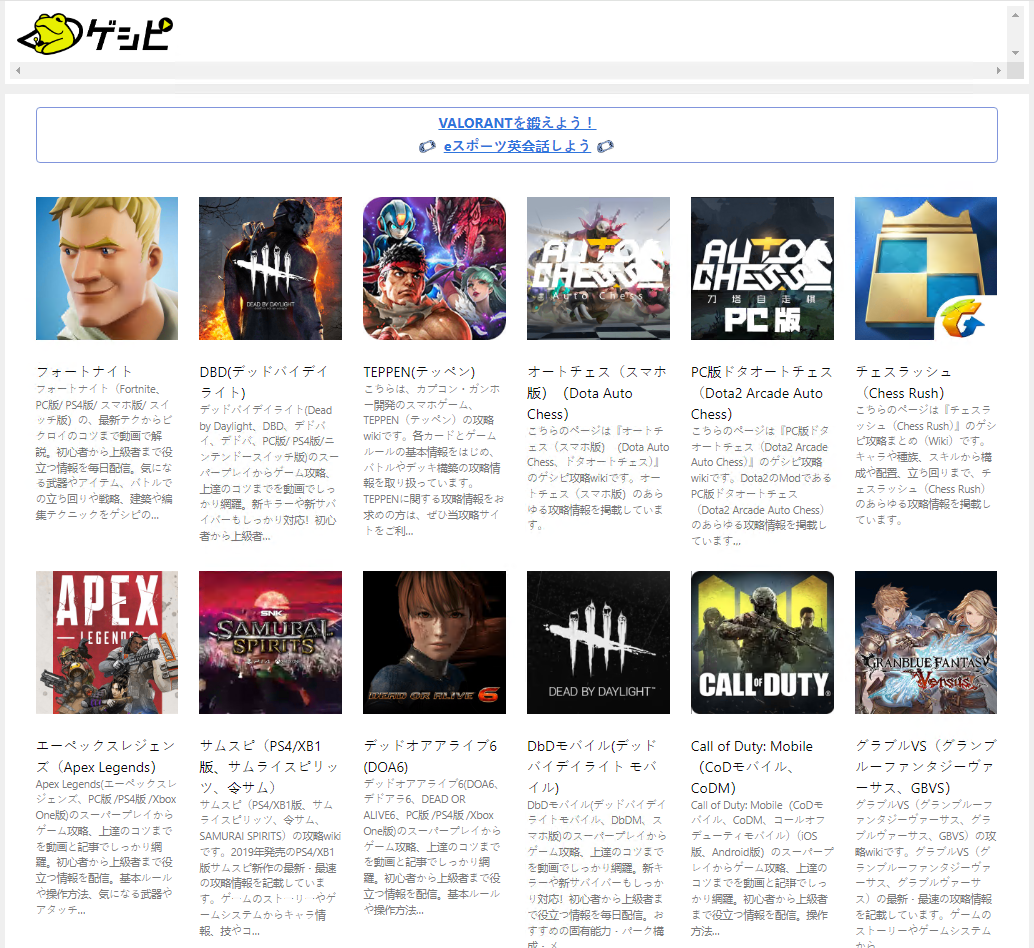The width and height of the screenshot is (1034, 948).
Task: Click the エーペックスレジェンズ title
Action: tap(106, 756)
